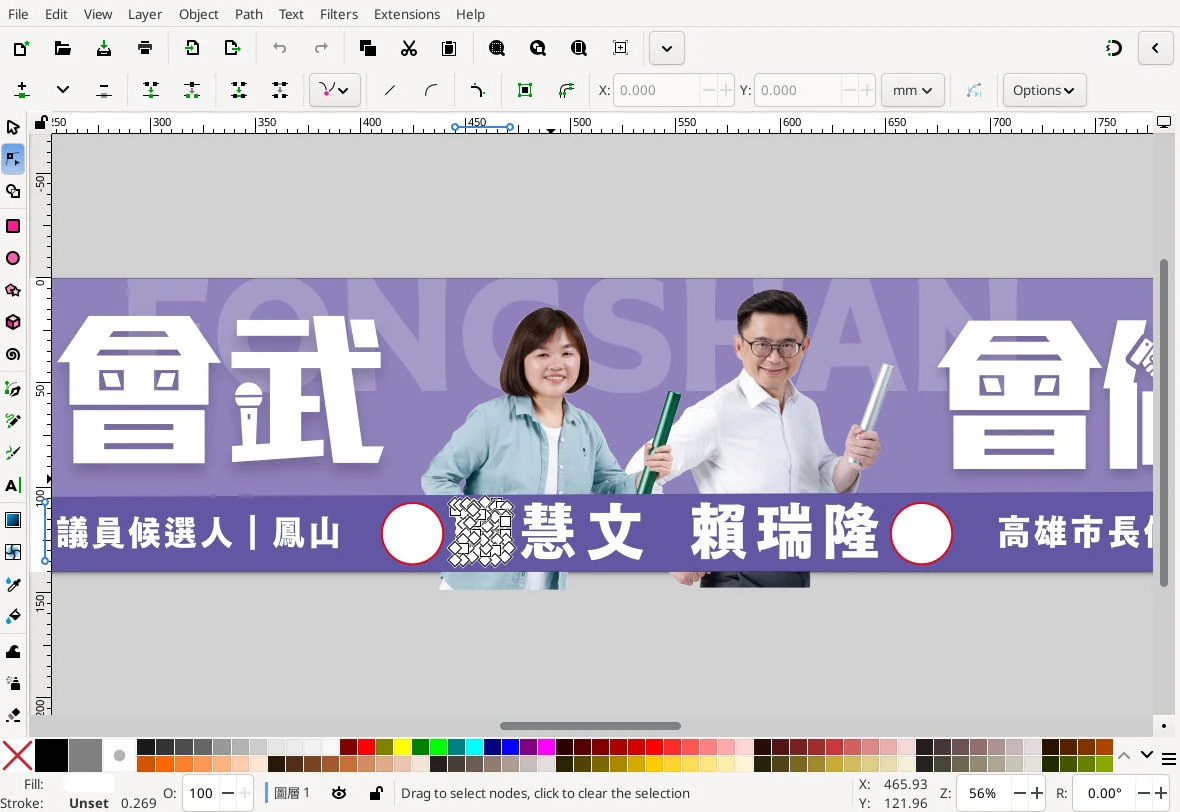The height and width of the screenshot is (812, 1180).
Task: Open the Path menu
Action: [248, 14]
